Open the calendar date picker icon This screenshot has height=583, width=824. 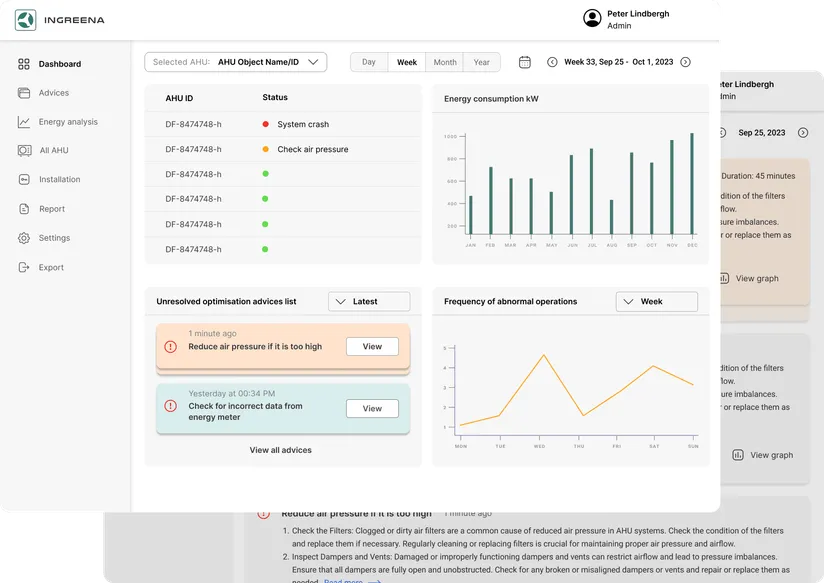click(524, 62)
